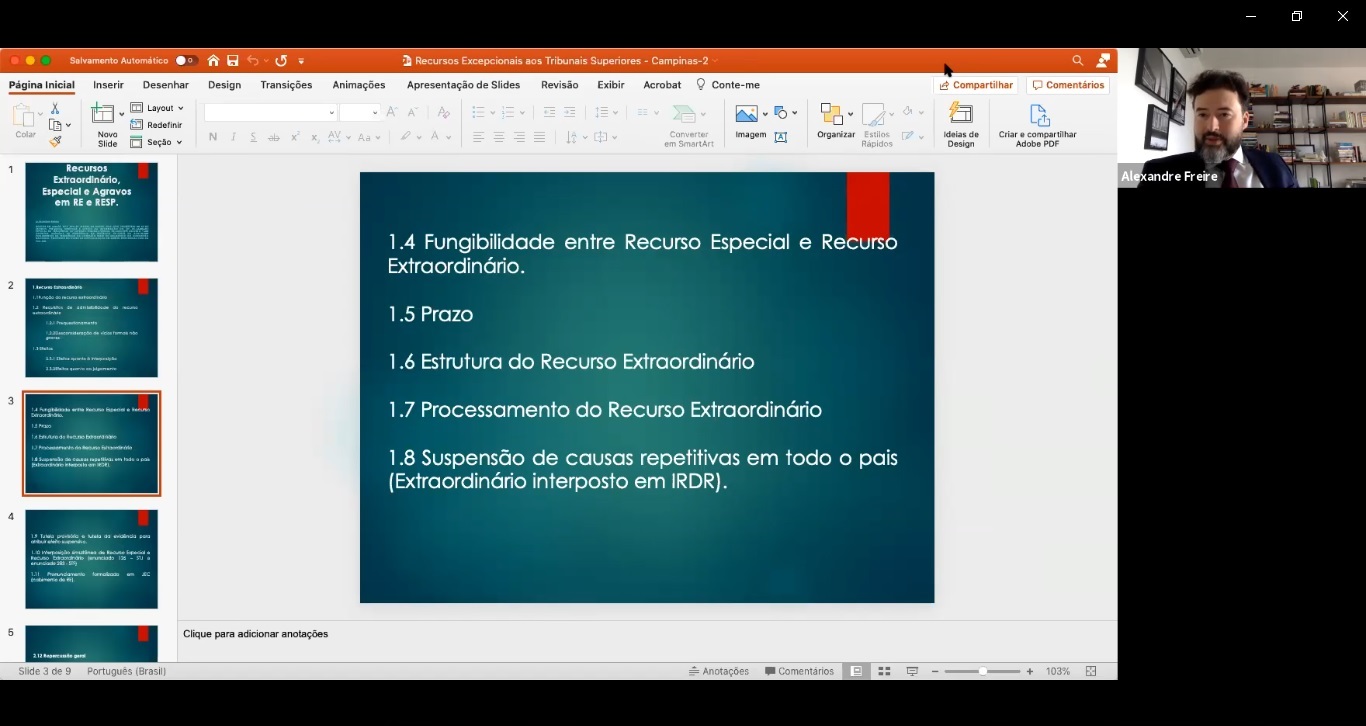This screenshot has width=1366, height=726.
Task: Select slide 4 thumbnail
Action: click(91, 559)
